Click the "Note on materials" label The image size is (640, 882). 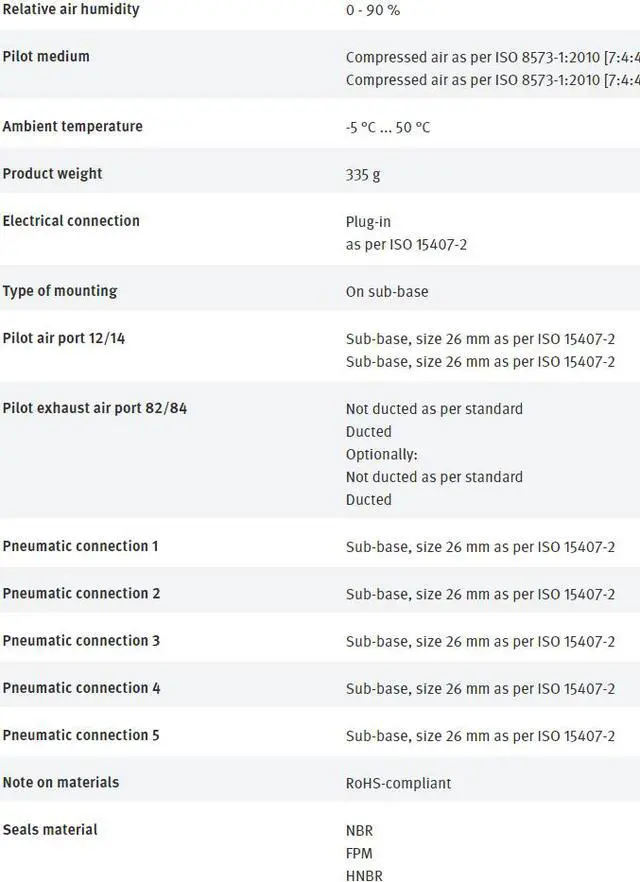(x=61, y=782)
